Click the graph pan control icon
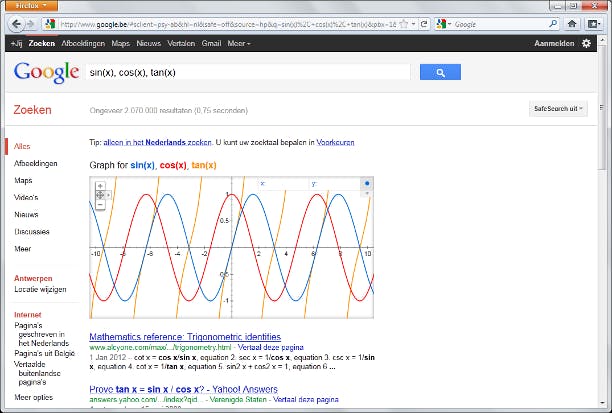612x413 pixels. (99, 195)
